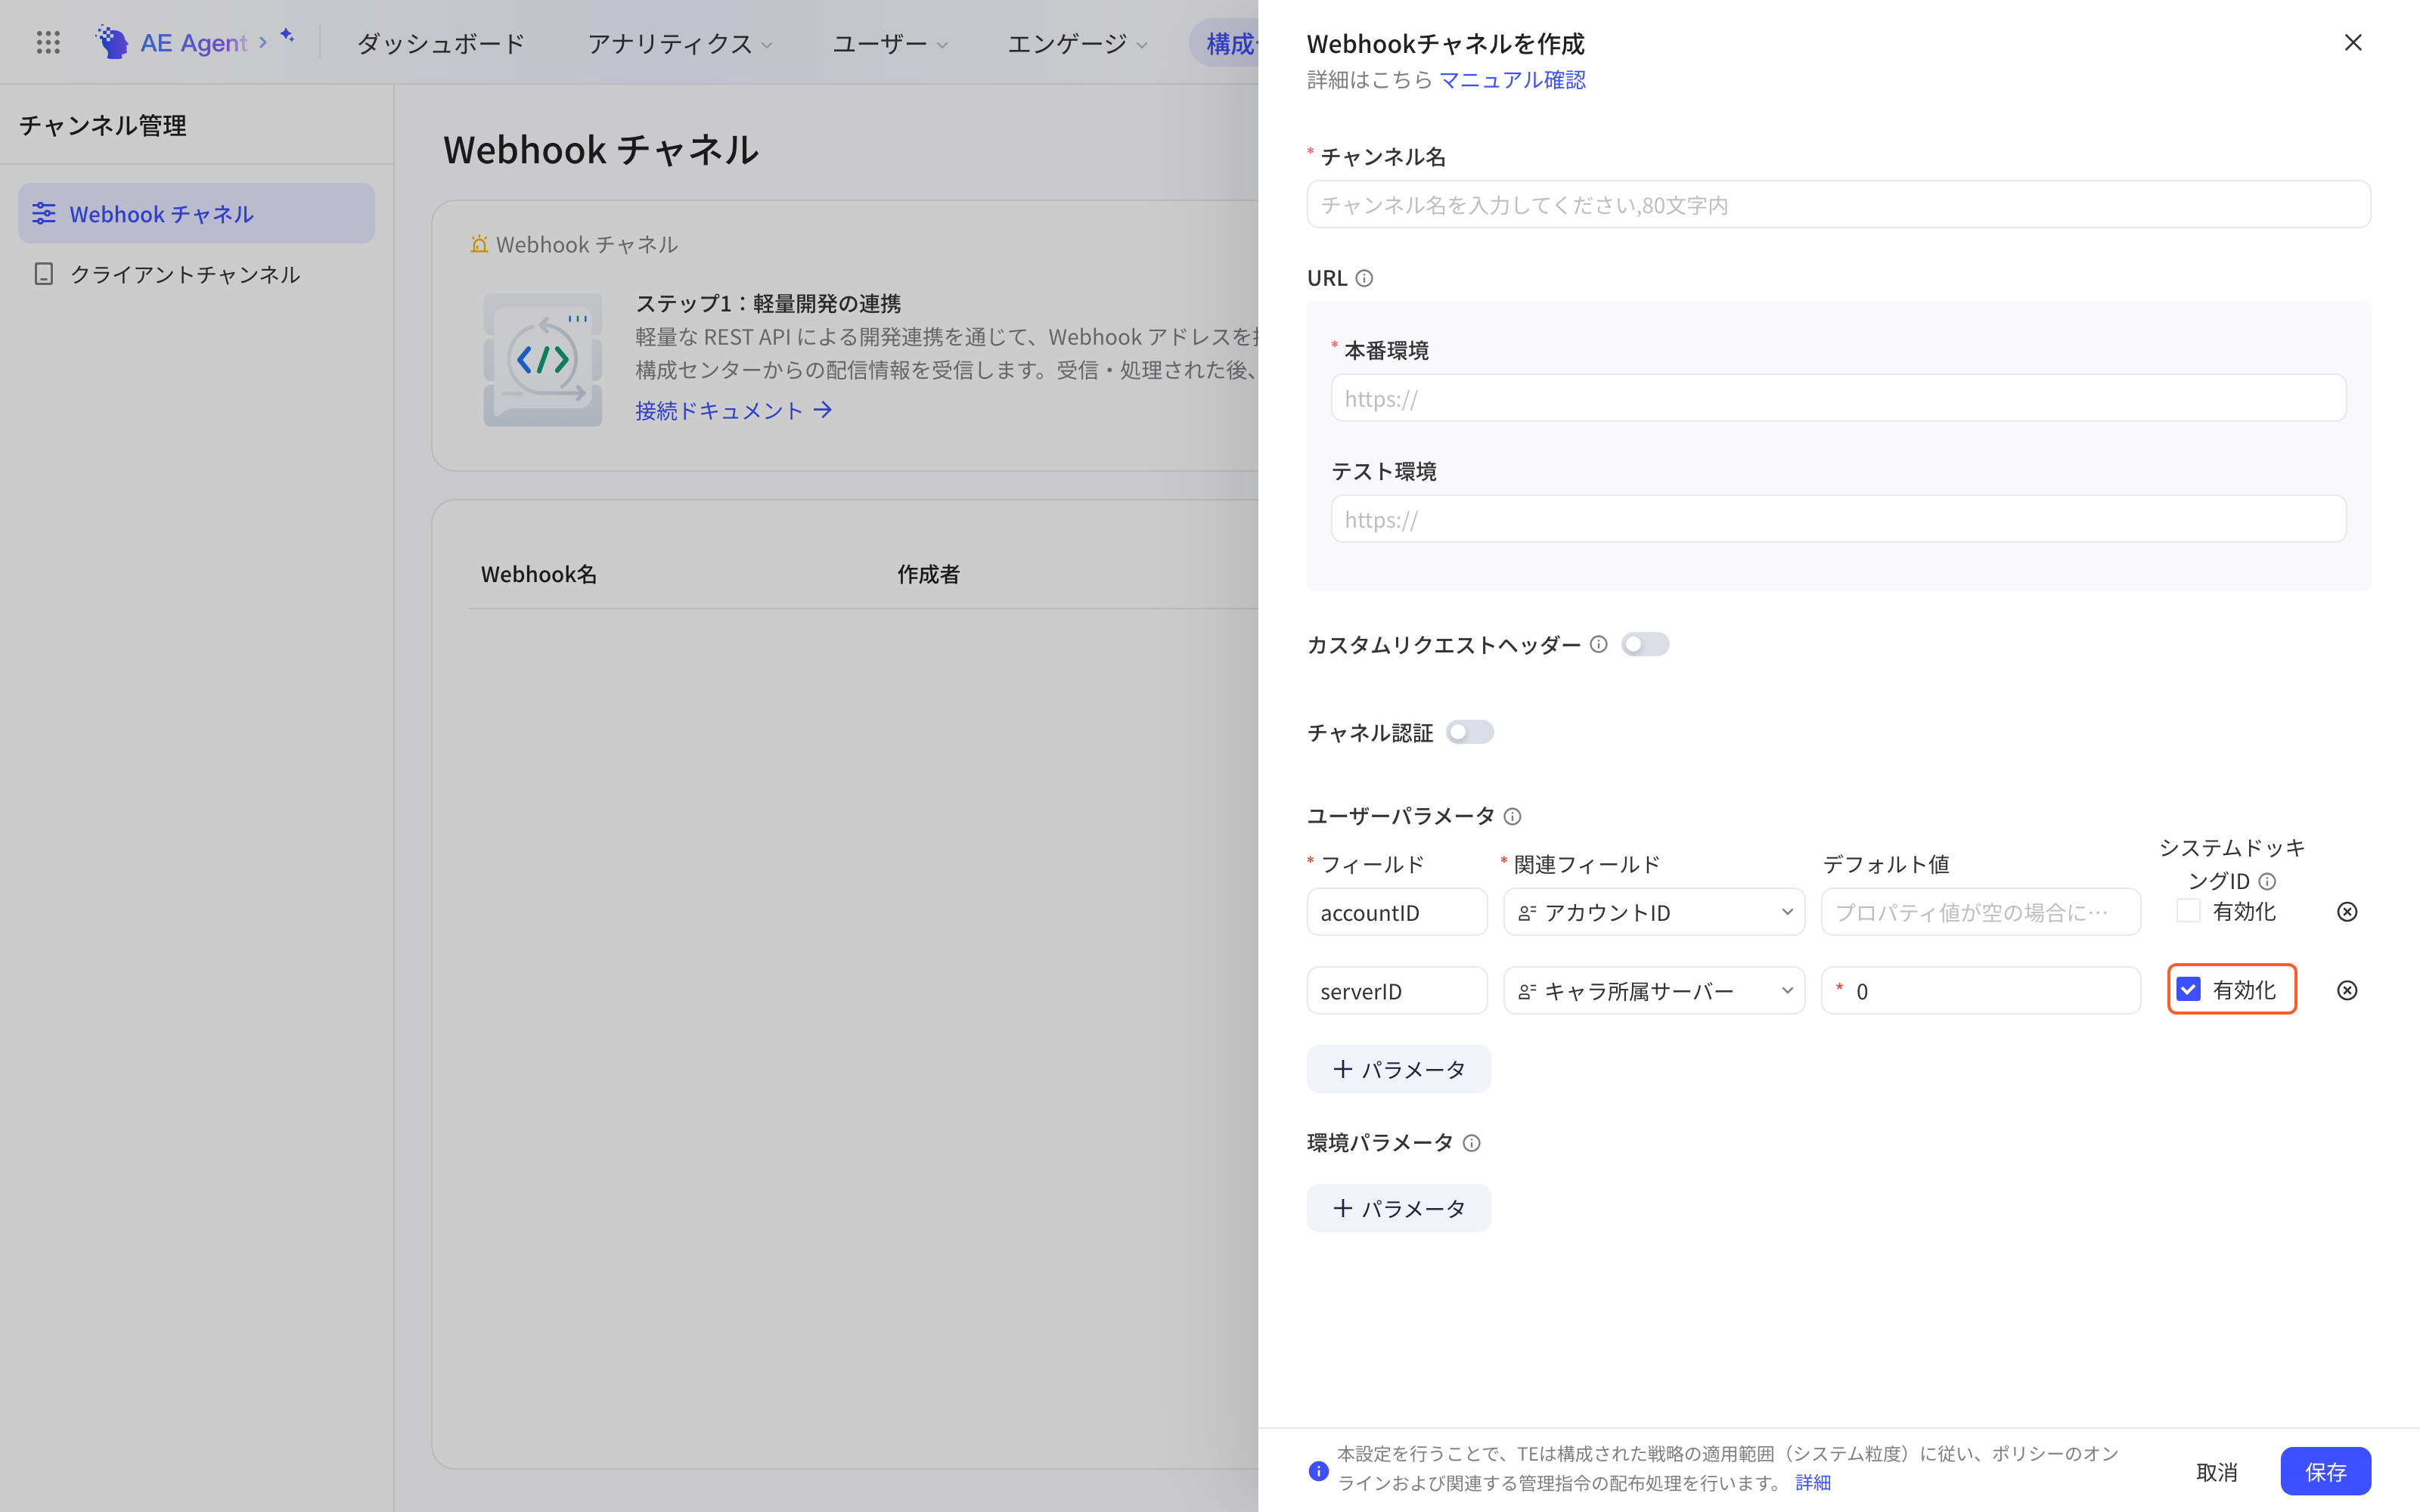Click the sparkle icon beside AE Agent
This screenshot has height=1512, width=2420.
pyautogui.click(x=287, y=36)
